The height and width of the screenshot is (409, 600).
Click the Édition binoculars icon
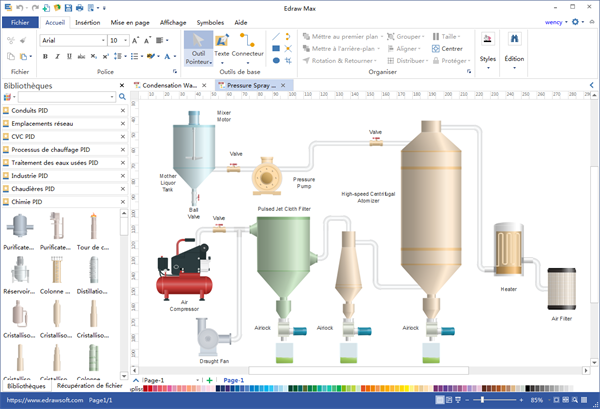pyautogui.click(x=514, y=40)
